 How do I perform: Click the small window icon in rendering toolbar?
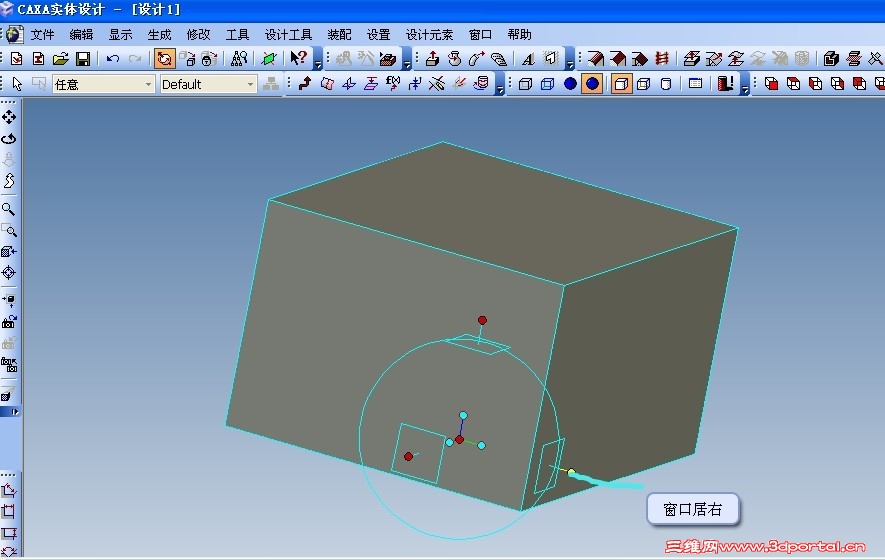(695, 84)
